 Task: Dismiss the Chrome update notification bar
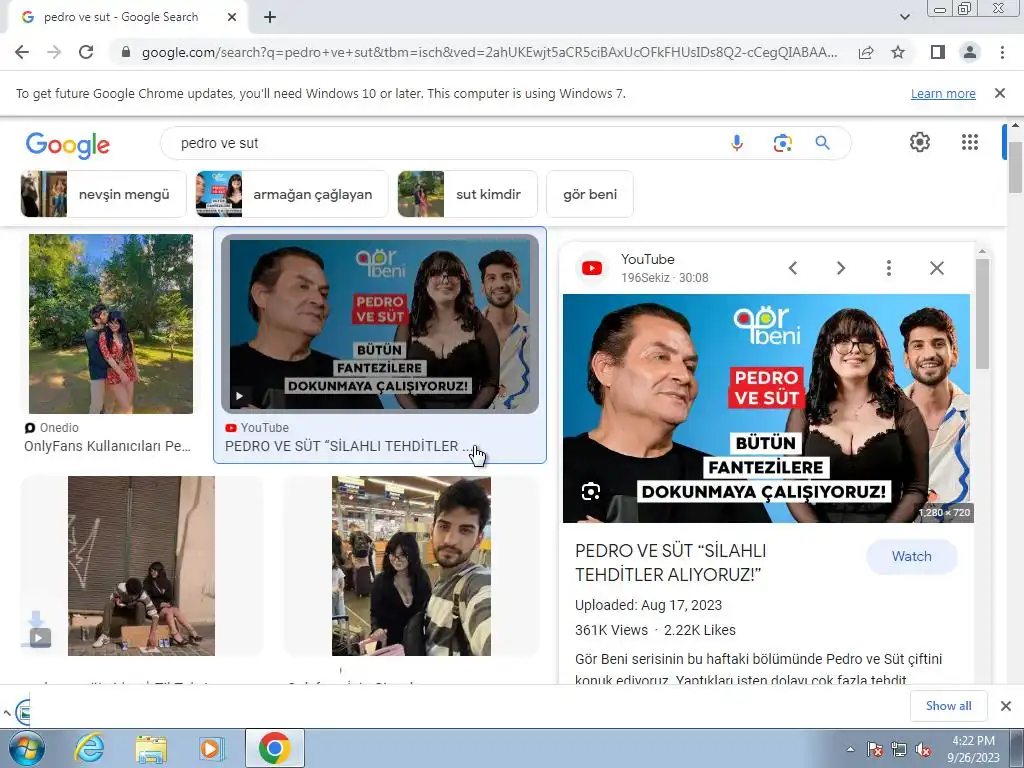click(x=1000, y=93)
